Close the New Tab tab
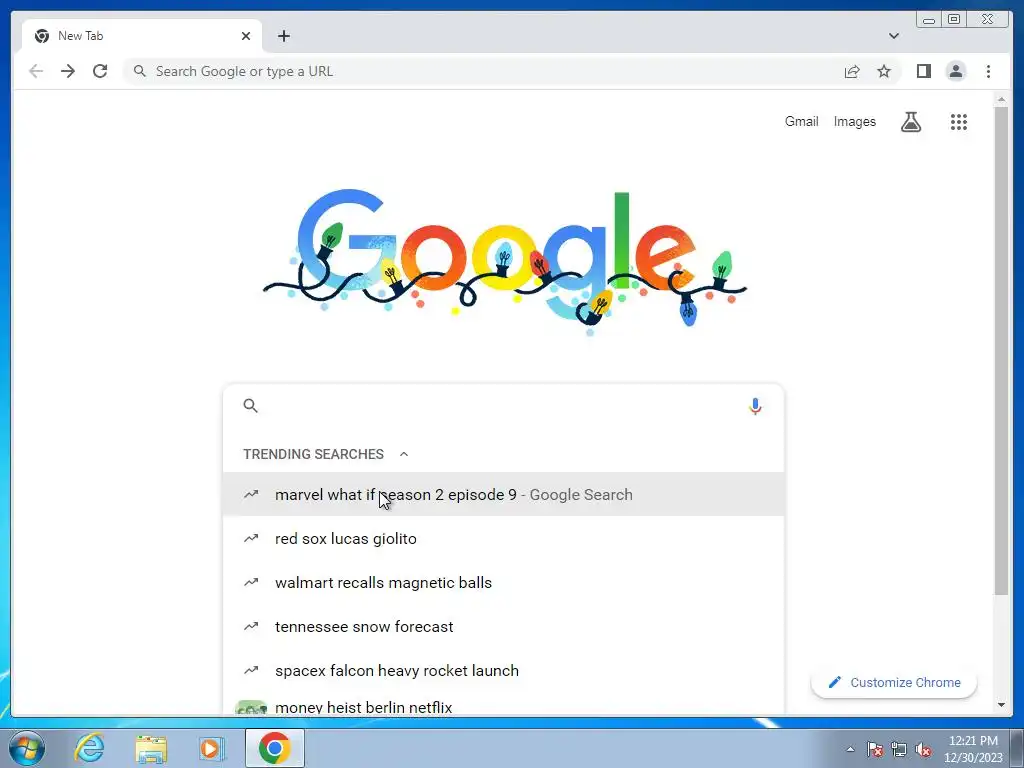 tap(246, 36)
